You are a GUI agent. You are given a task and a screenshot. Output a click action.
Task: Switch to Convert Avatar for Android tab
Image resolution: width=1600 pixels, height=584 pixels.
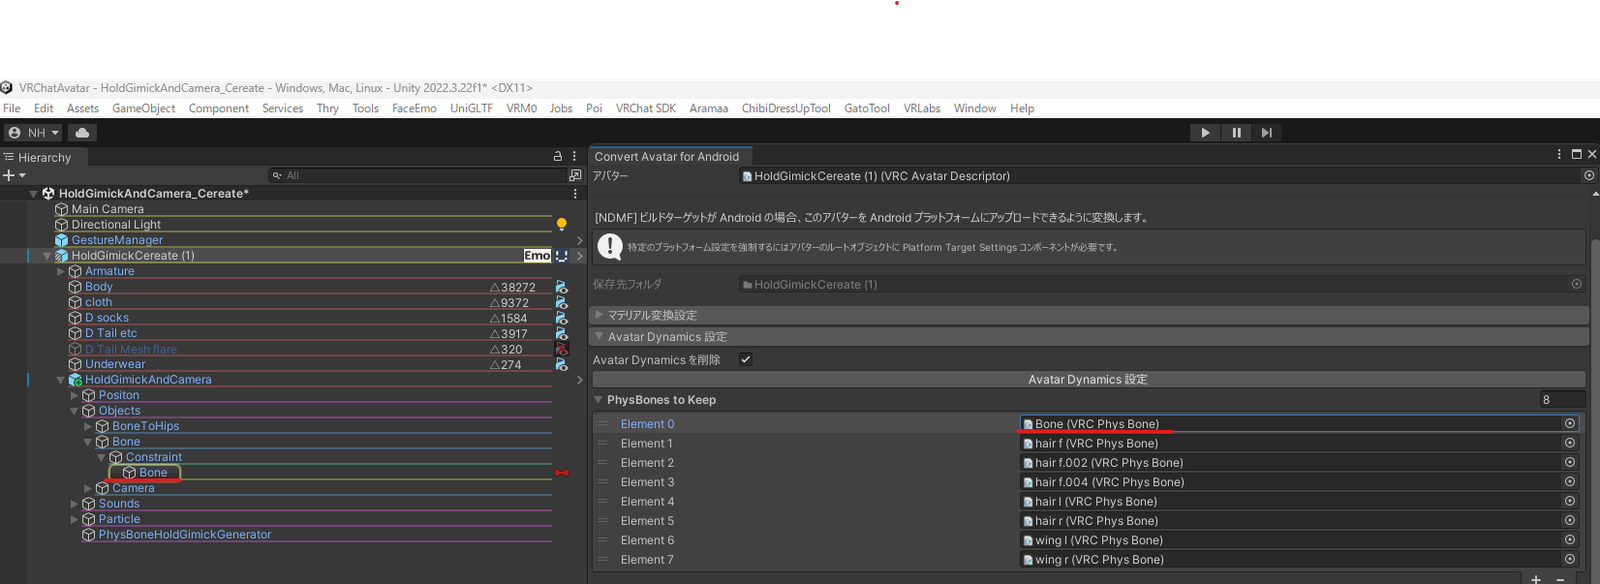point(666,157)
